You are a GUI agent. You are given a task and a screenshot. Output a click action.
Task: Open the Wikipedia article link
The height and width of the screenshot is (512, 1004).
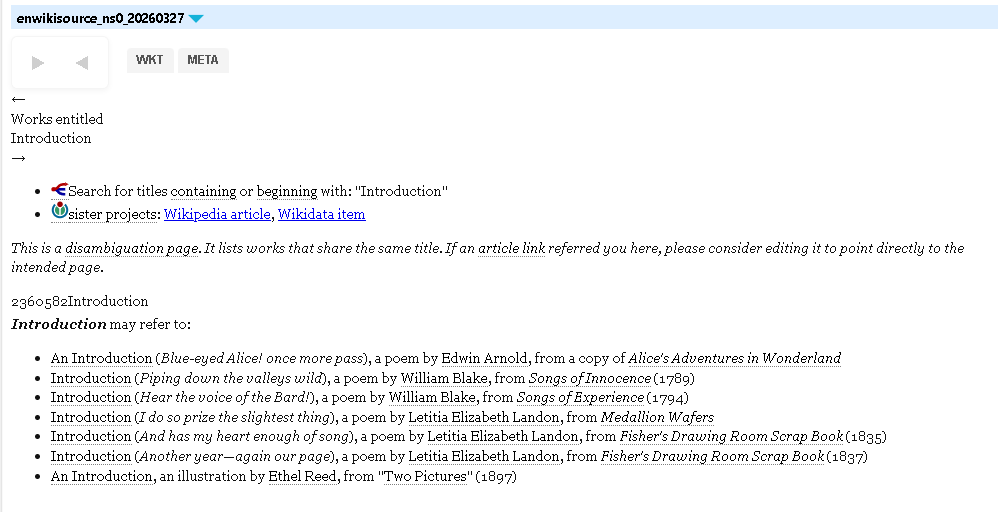click(x=217, y=214)
